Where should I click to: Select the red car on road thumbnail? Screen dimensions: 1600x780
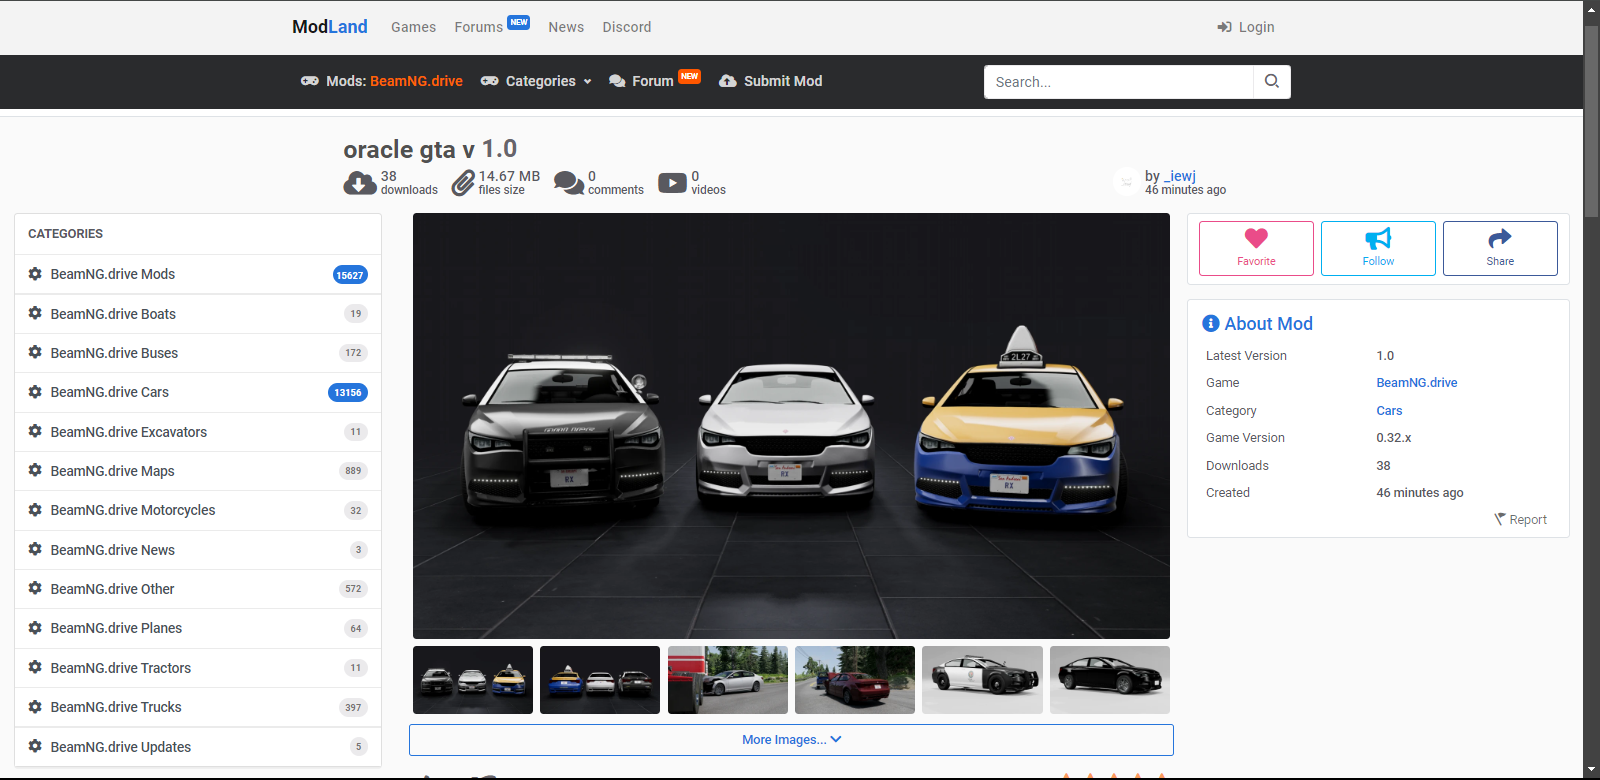(x=855, y=680)
